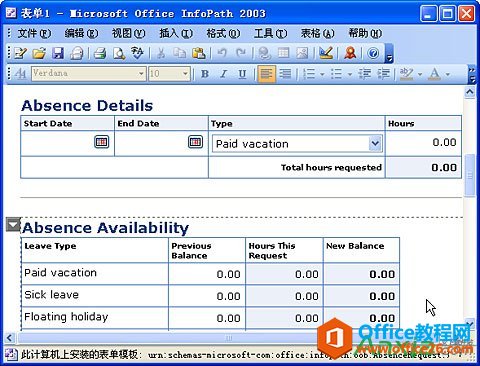This screenshot has width=480, height=366.
Task: Run spelling check with the ABC checkmark icon
Action: 137,53
